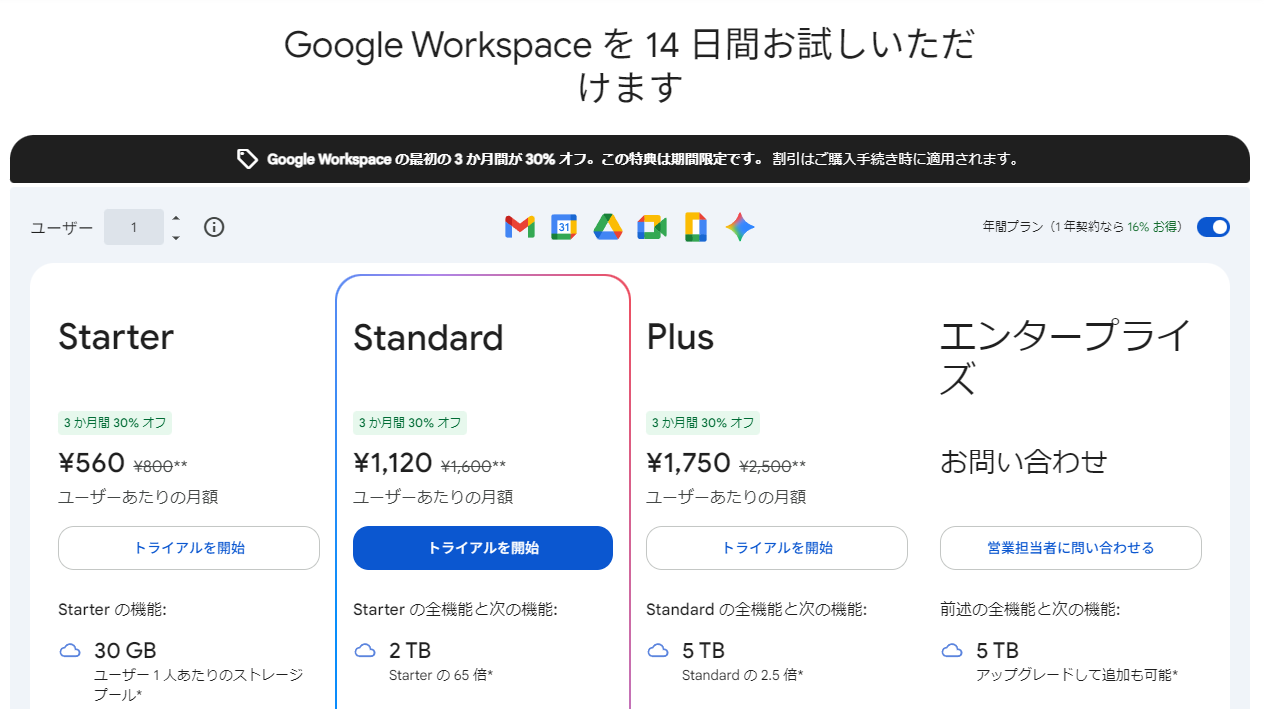The image size is (1264, 709).
Task: Click 営業担当者に問い合わせる for Enterprise
Action: pos(1070,548)
